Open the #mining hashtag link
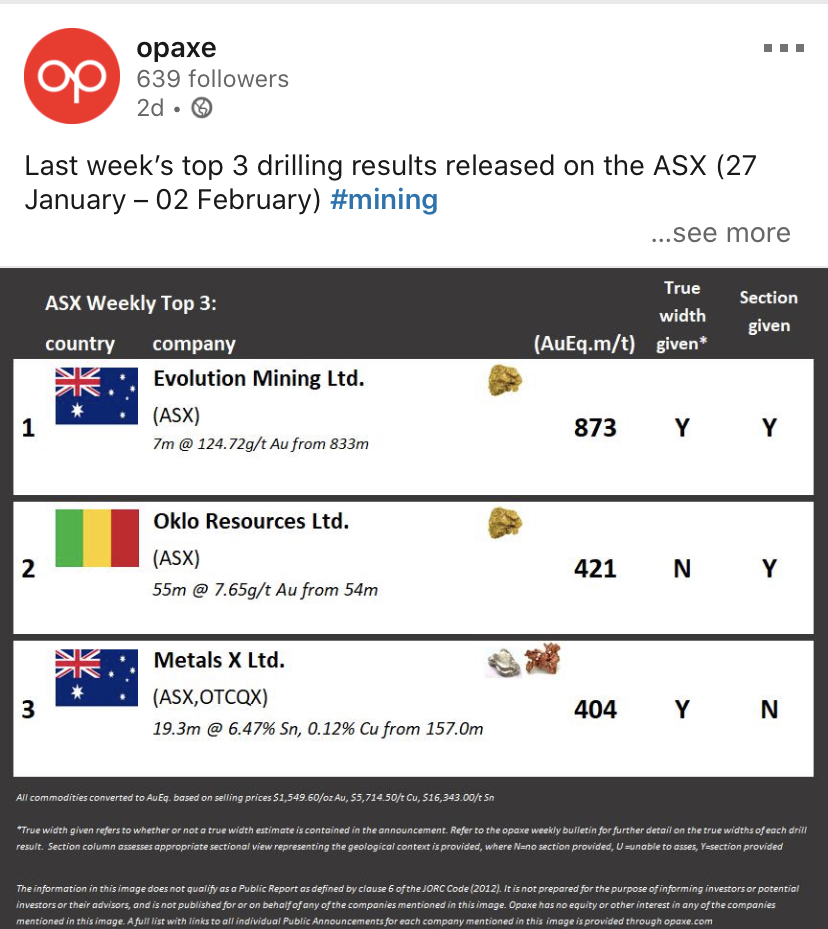The width and height of the screenshot is (828, 929). click(384, 200)
